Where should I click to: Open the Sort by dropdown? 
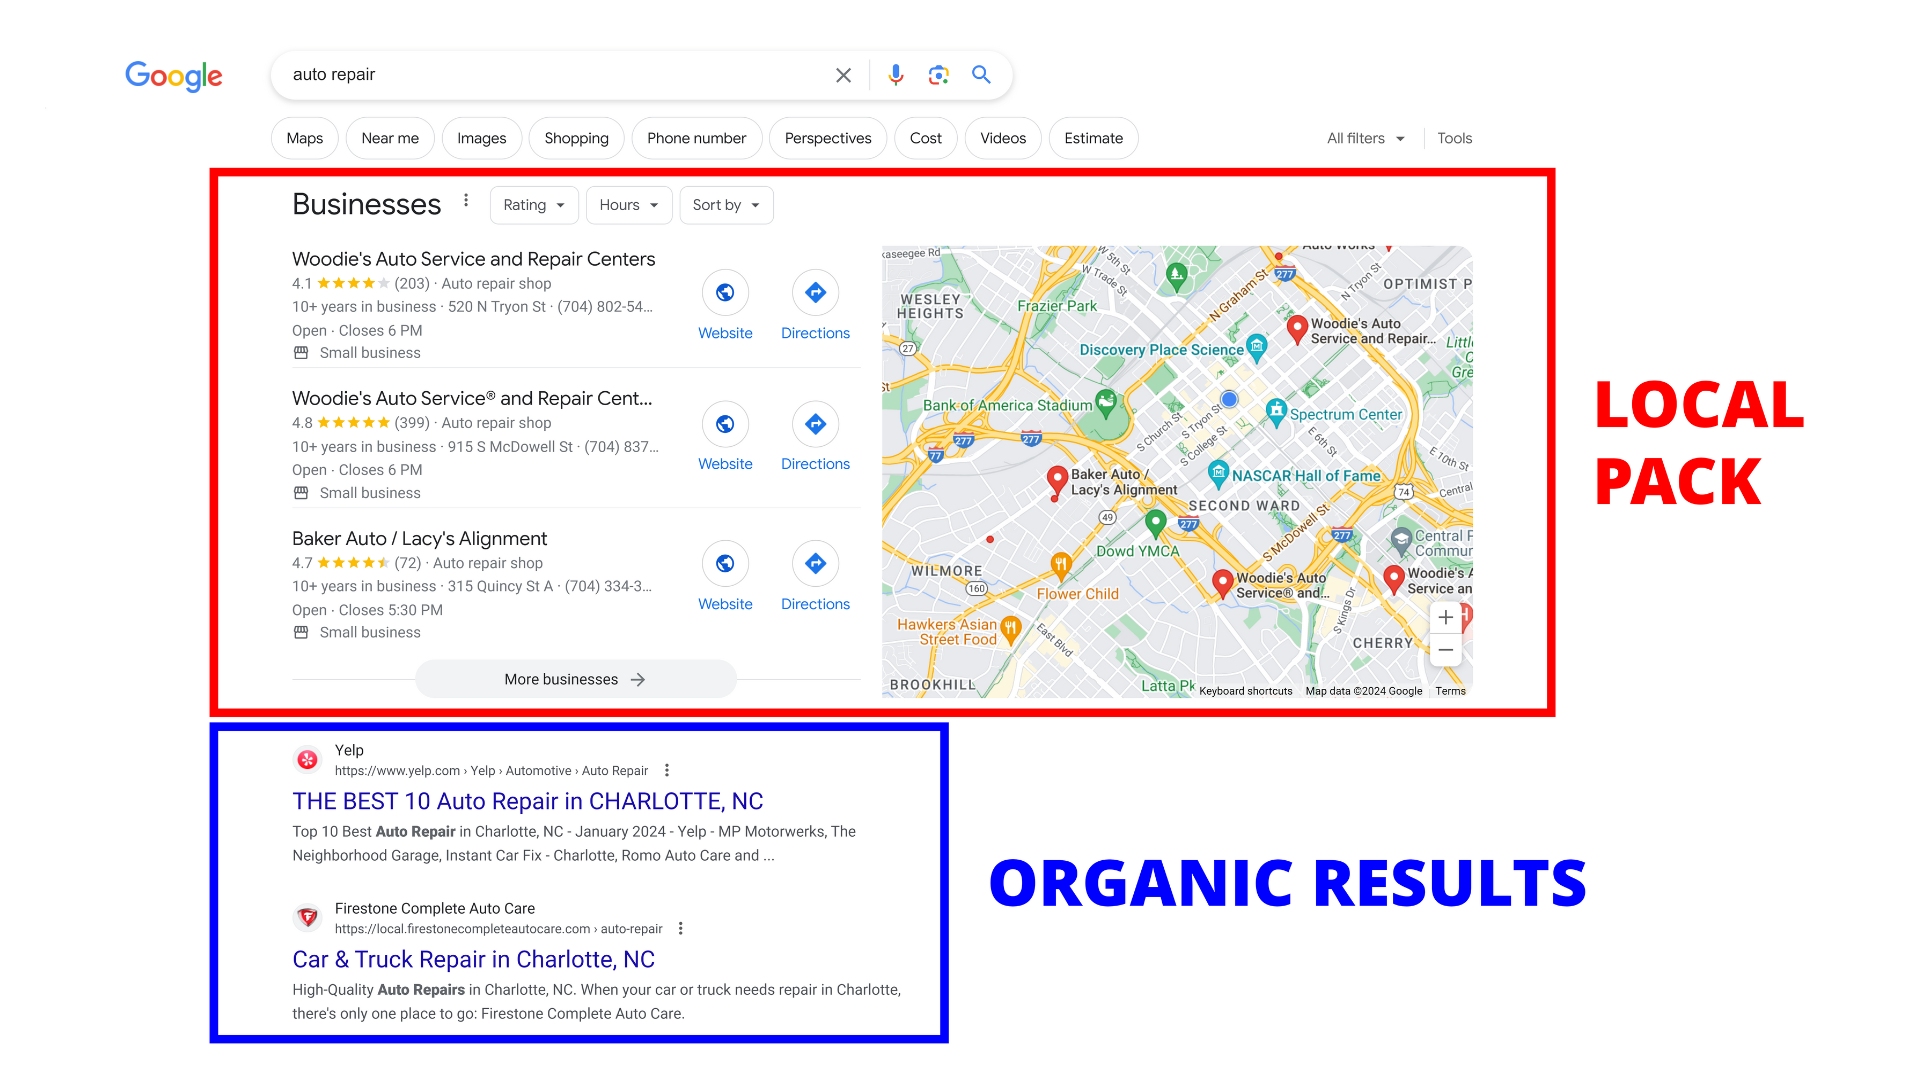point(726,205)
